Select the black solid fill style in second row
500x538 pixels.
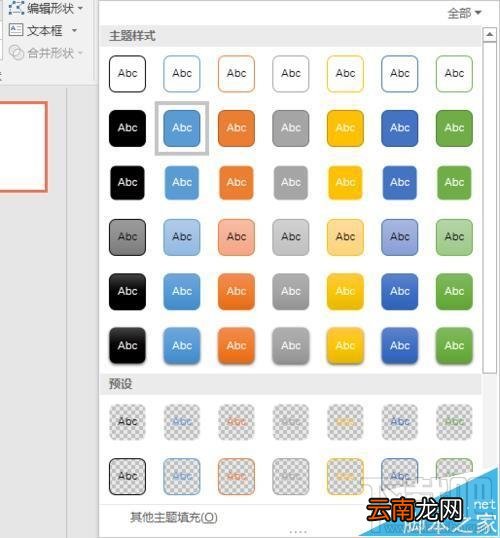pos(127,128)
